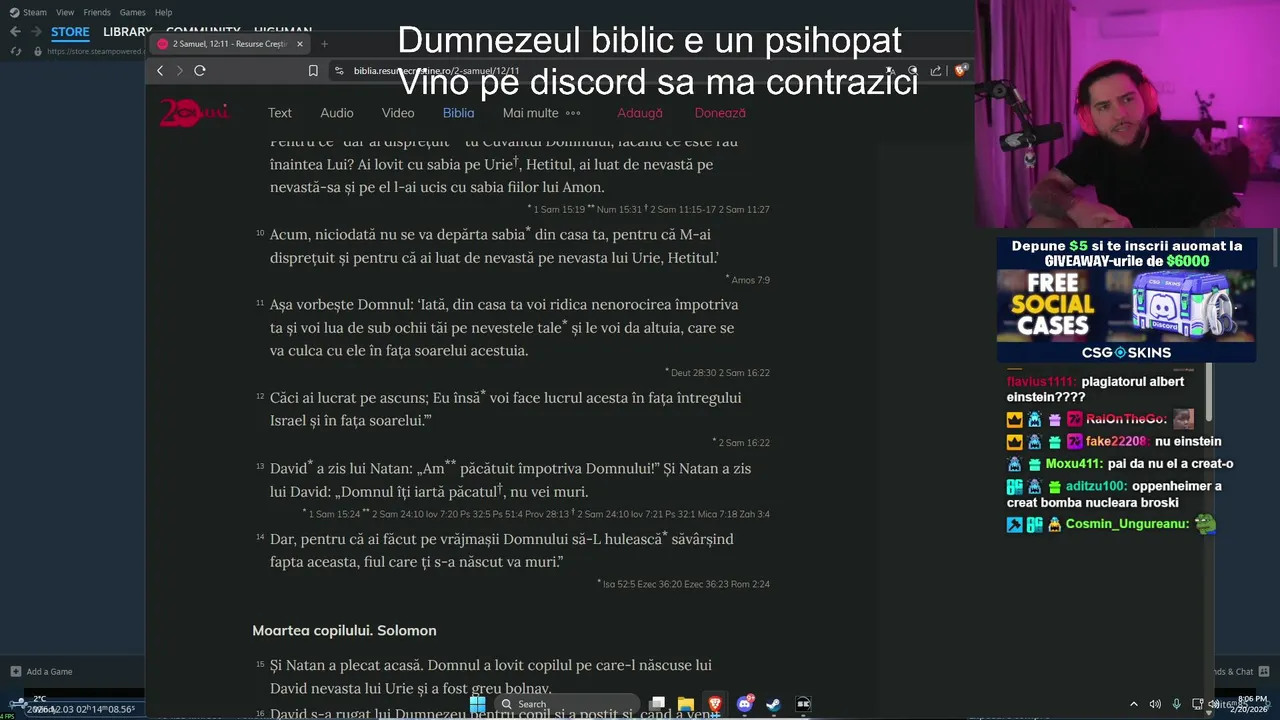Switch to the Steam LIBRARY tab
This screenshot has height=720, width=1280.
point(127,32)
